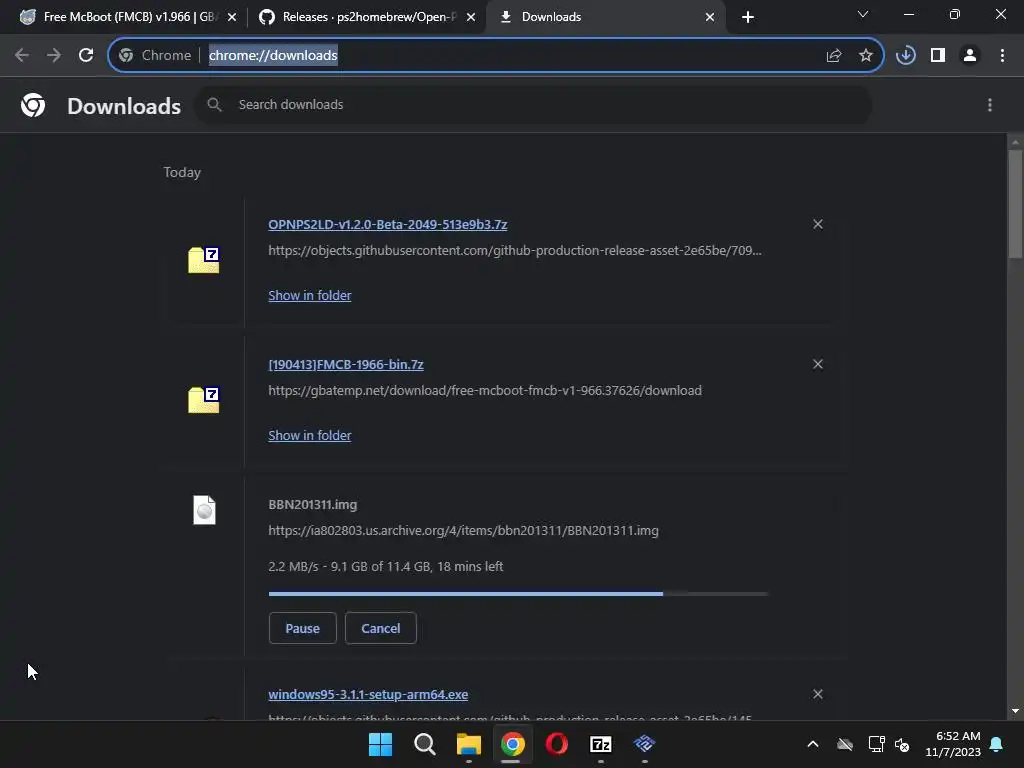Click the Today date heading
Screen dimensions: 1024x768
pos(182,172)
